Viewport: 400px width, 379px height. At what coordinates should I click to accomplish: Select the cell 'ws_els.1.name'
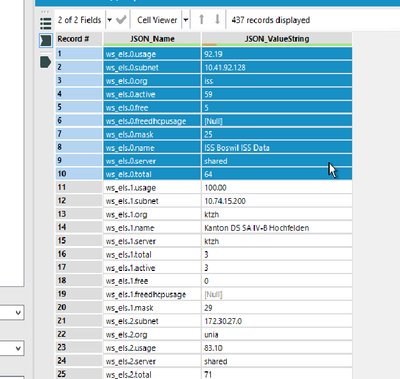tap(152, 227)
